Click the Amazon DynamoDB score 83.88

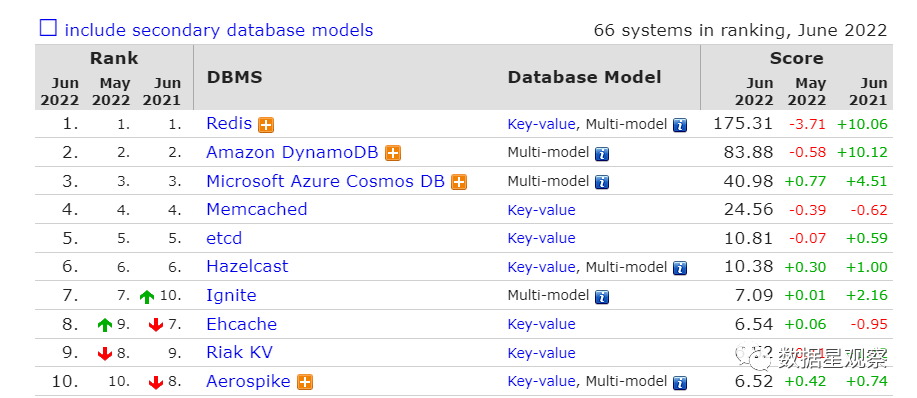[x=749, y=152]
